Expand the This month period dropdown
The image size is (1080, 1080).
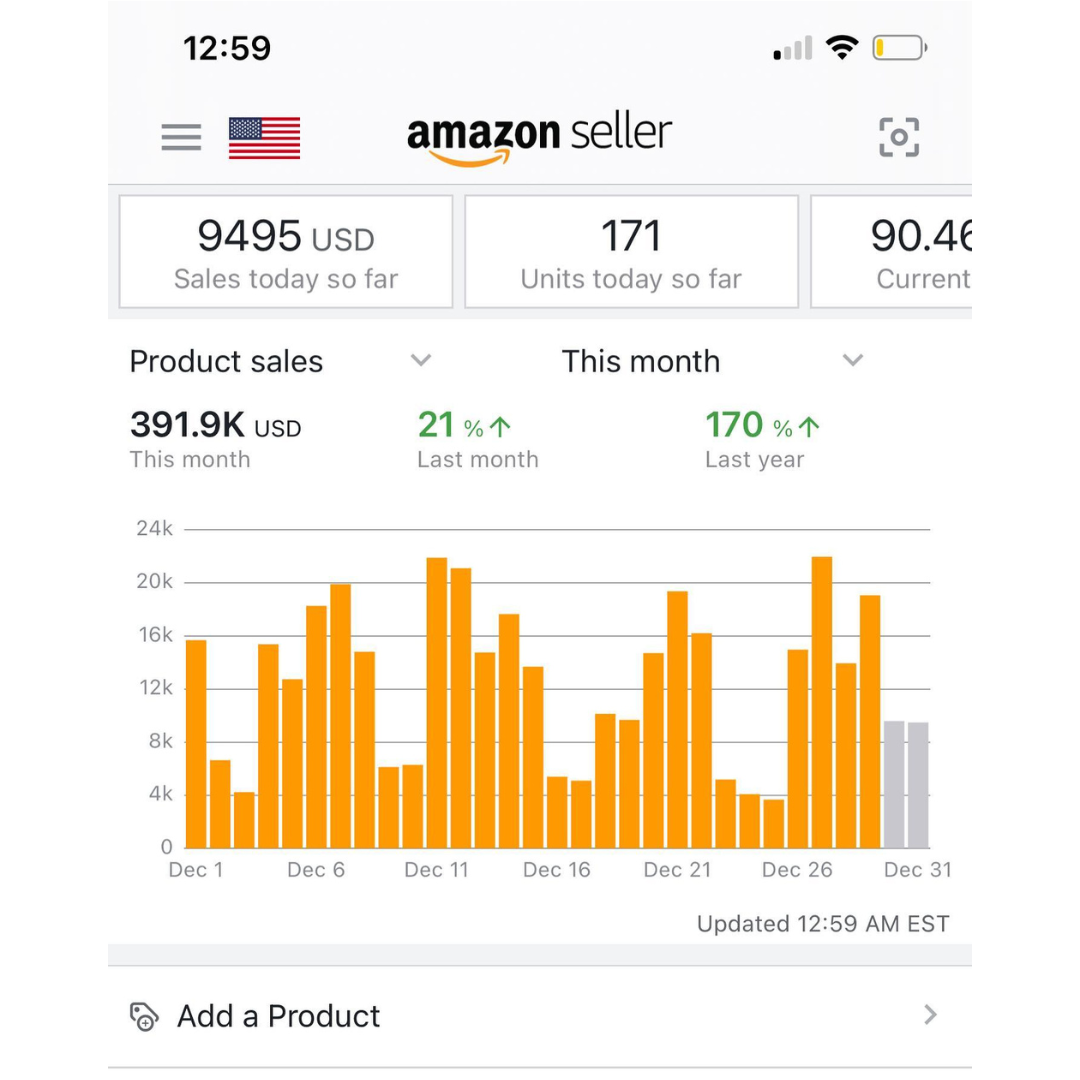852,360
